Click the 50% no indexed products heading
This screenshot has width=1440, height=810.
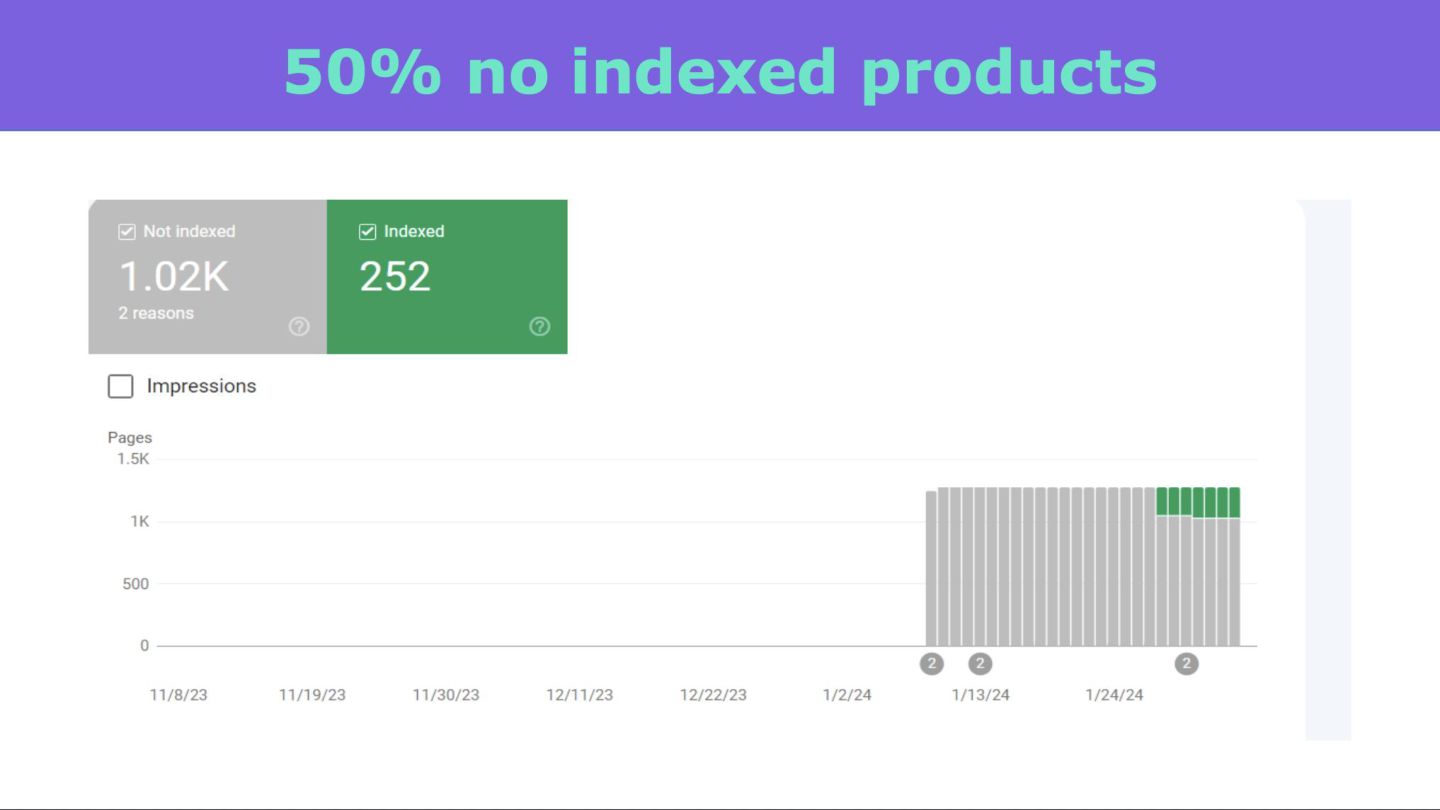(720, 71)
